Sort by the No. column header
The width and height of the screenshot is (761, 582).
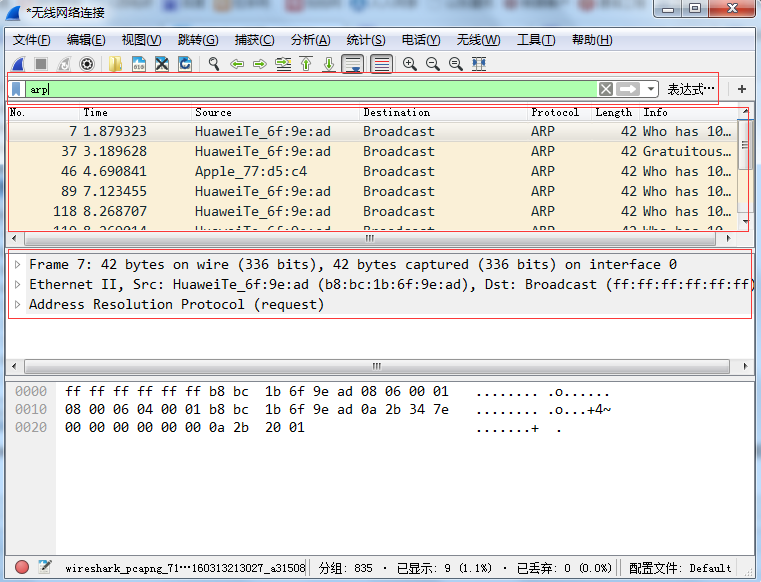[44, 113]
